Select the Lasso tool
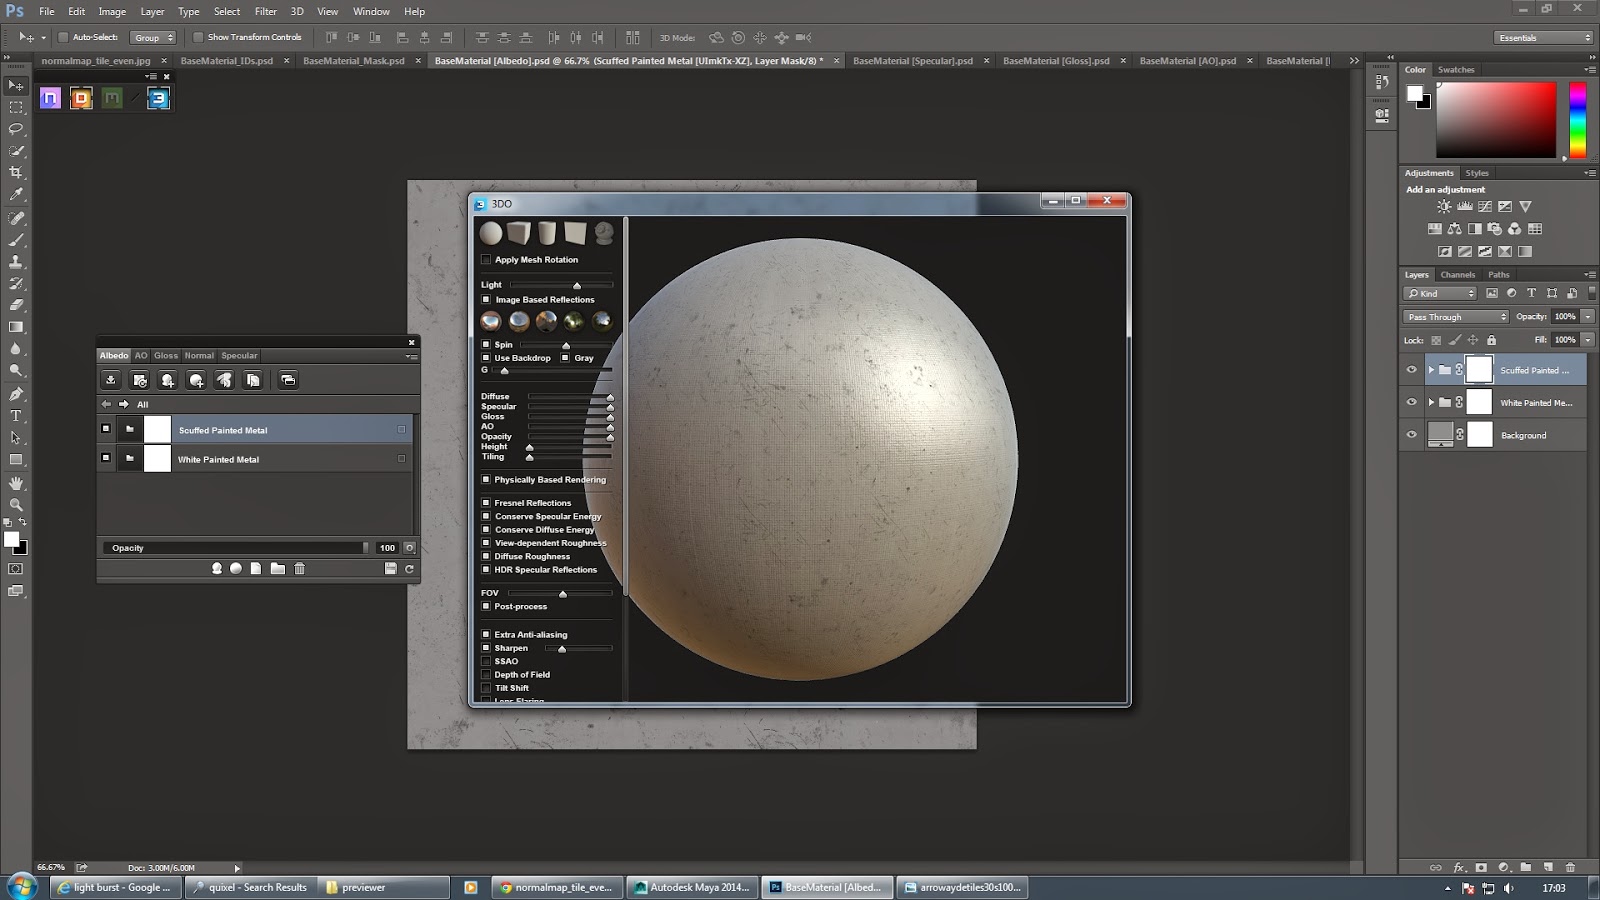Viewport: 1600px width, 900px height. tap(16, 129)
